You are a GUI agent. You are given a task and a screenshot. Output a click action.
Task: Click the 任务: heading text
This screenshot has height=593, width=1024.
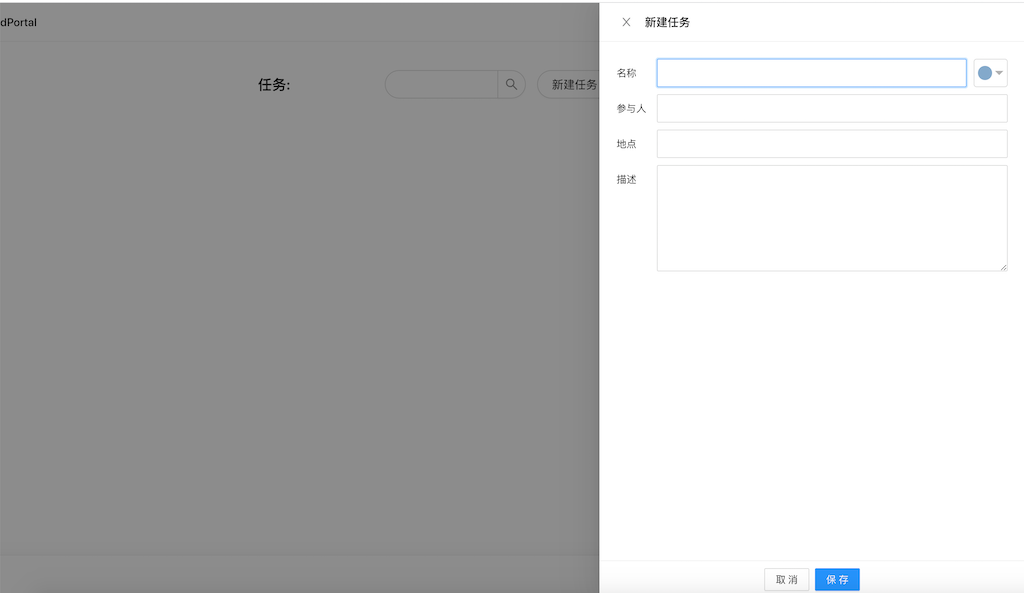pos(274,84)
